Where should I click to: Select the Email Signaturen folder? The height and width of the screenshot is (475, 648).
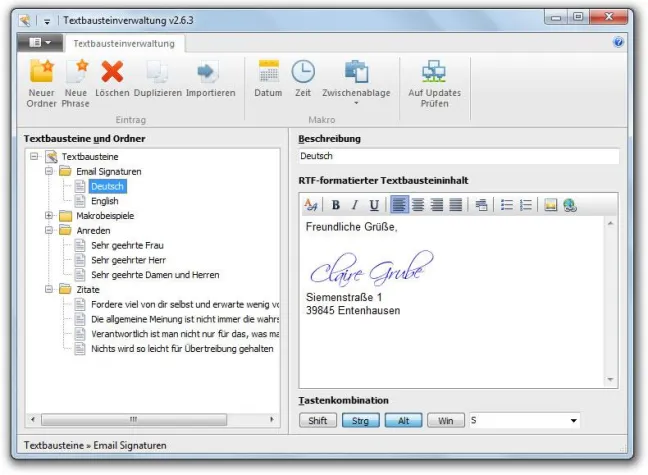[x=109, y=171]
